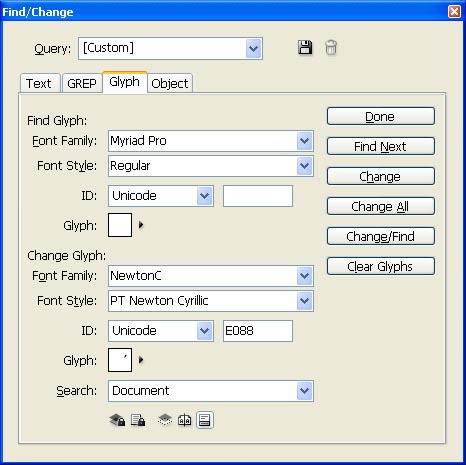The image size is (466, 465).
Task: Click the Delete Query trash icon
Action: point(331,47)
